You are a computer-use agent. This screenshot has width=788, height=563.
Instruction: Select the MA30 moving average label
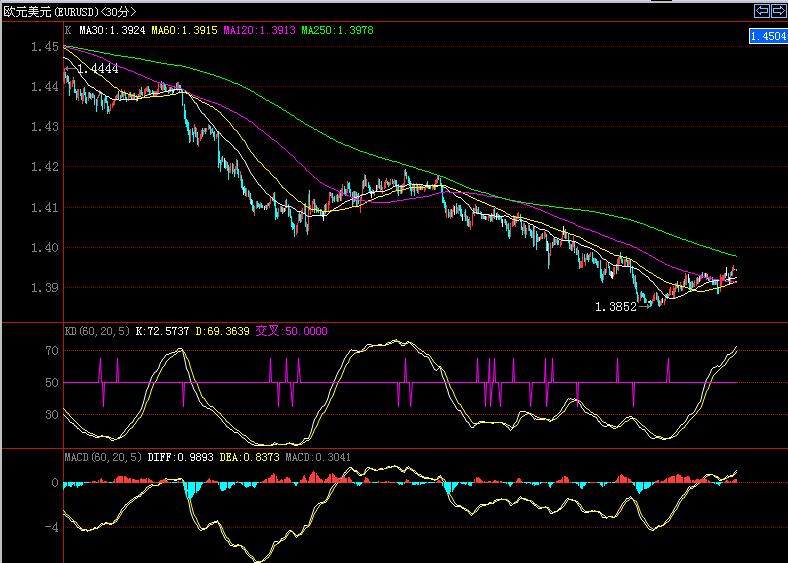click(111, 31)
